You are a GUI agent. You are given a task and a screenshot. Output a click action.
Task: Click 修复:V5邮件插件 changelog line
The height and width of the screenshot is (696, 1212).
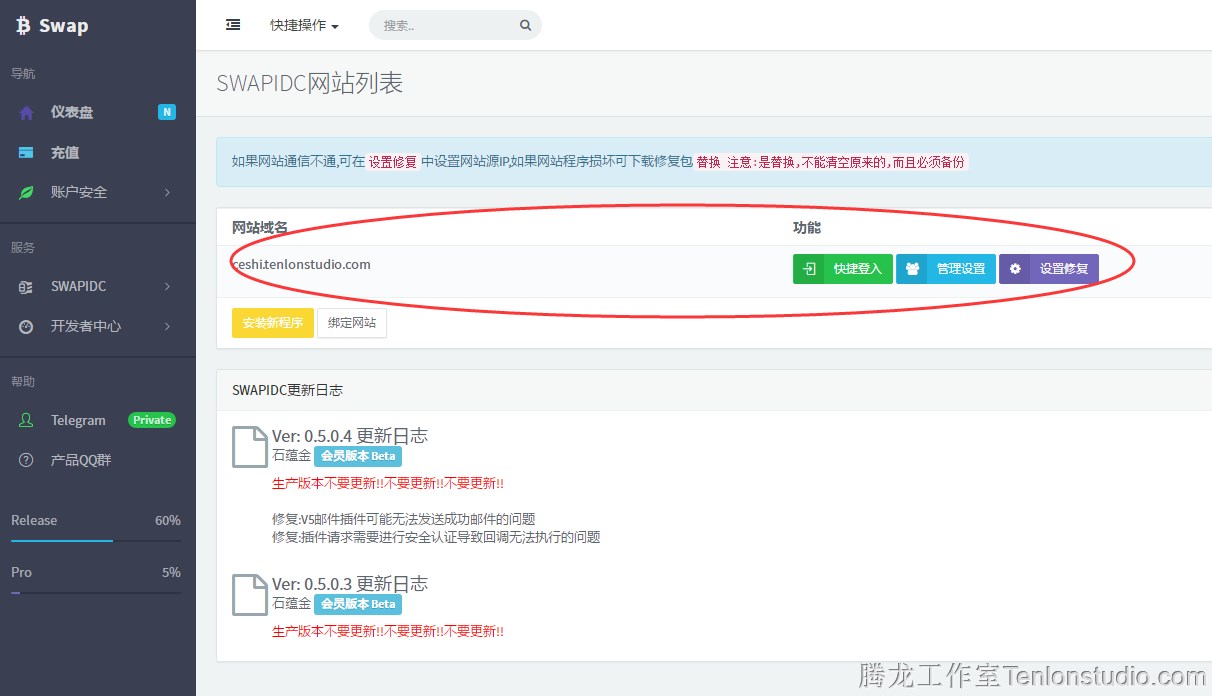point(404,519)
